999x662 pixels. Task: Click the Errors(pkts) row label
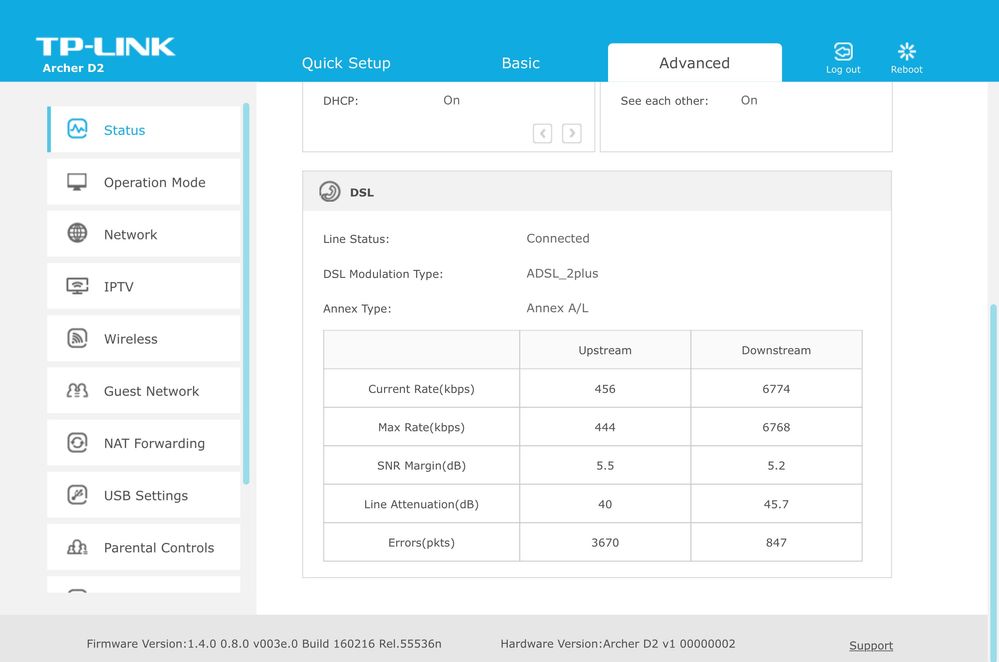point(421,542)
